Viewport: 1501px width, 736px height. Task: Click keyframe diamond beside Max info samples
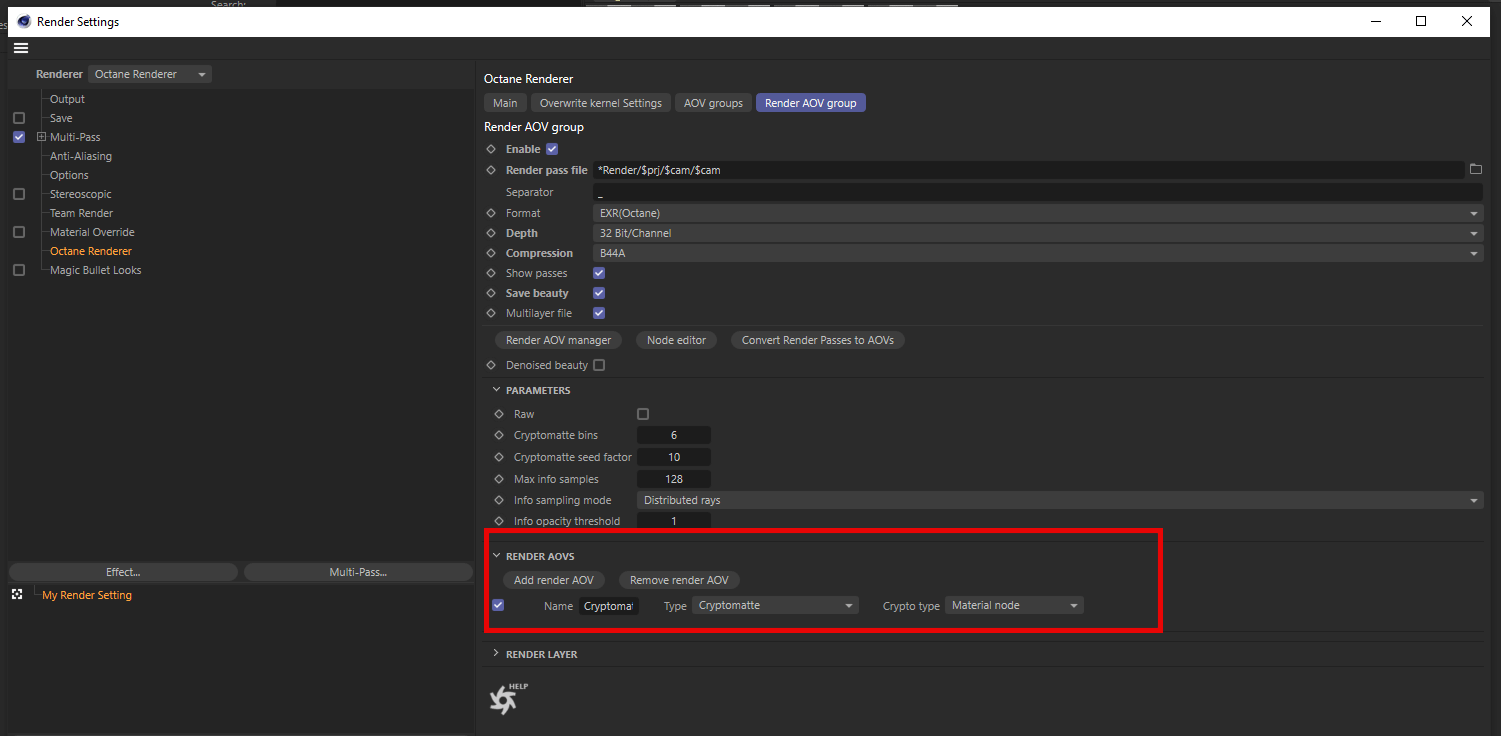(x=499, y=479)
